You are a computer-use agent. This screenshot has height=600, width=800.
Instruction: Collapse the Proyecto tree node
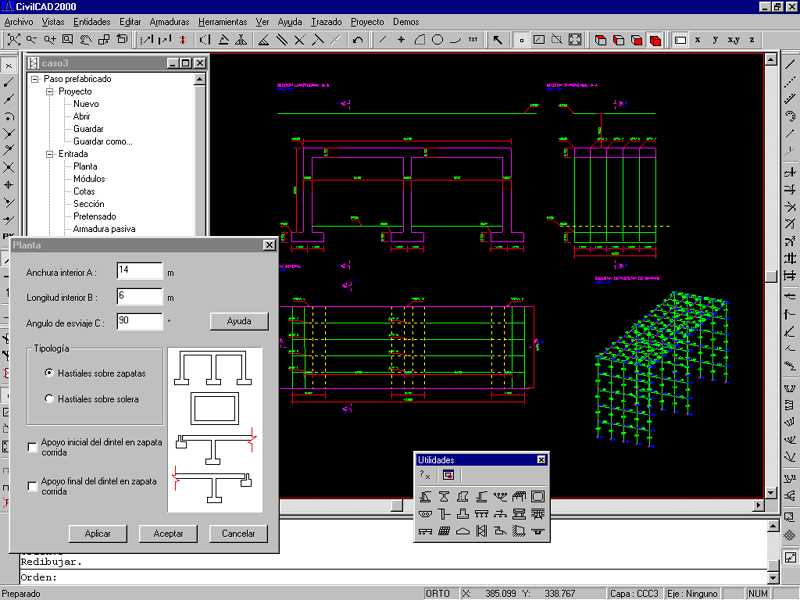[x=49, y=91]
